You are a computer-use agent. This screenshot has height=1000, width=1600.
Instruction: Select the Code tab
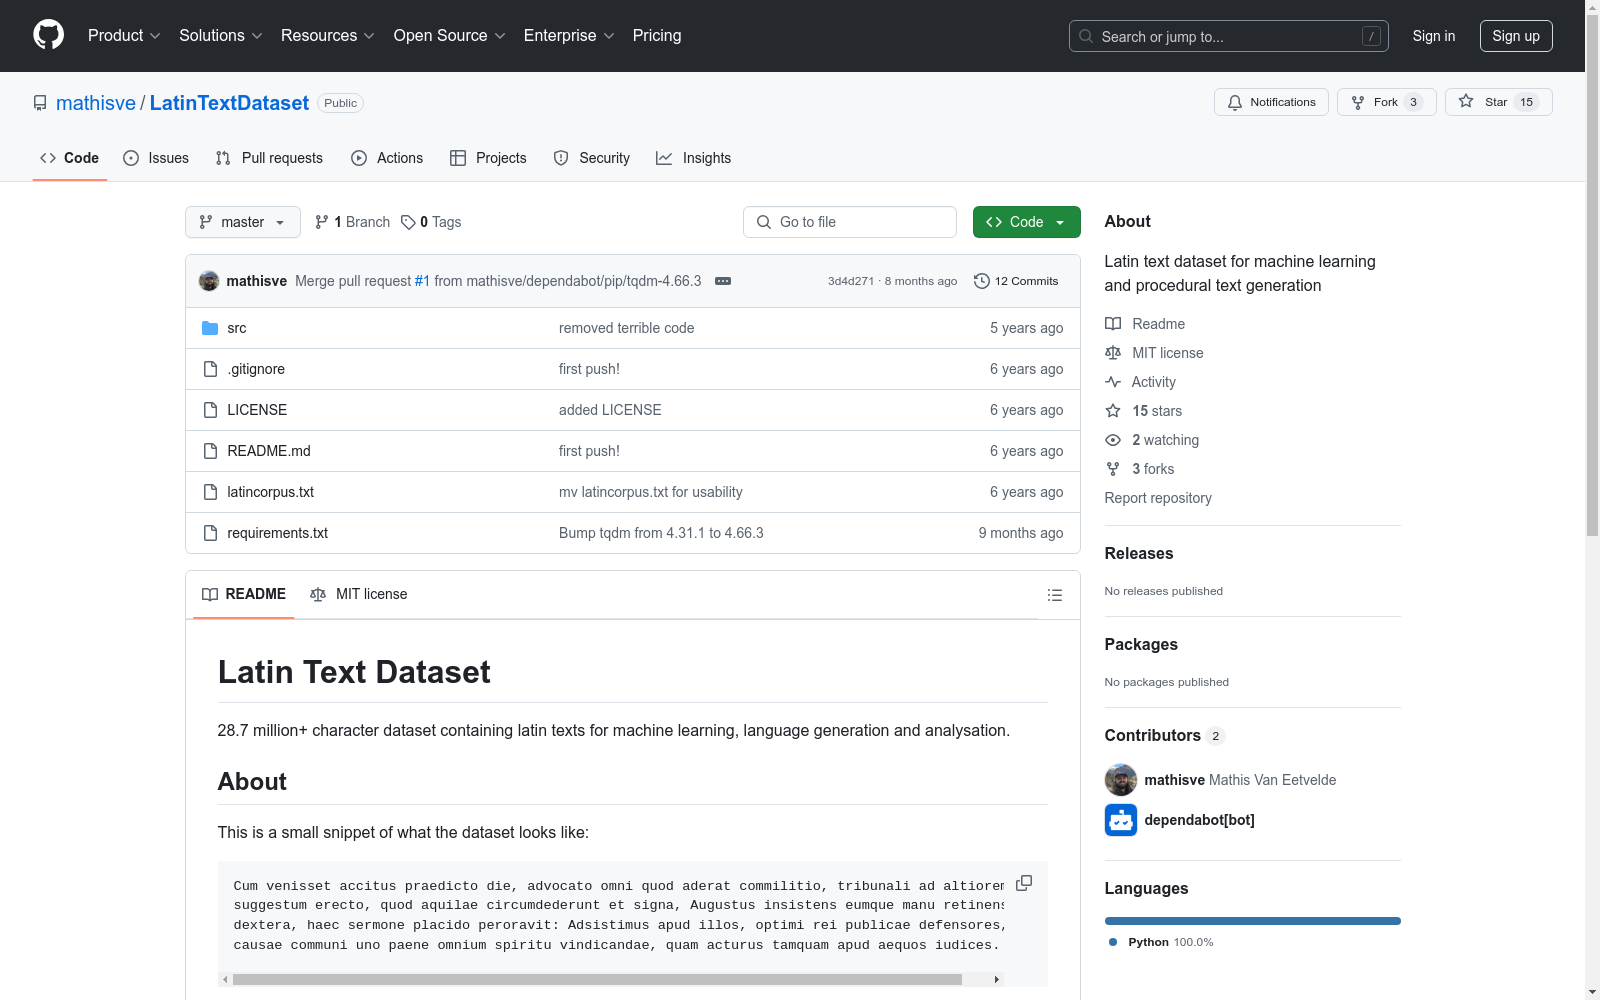point(70,158)
